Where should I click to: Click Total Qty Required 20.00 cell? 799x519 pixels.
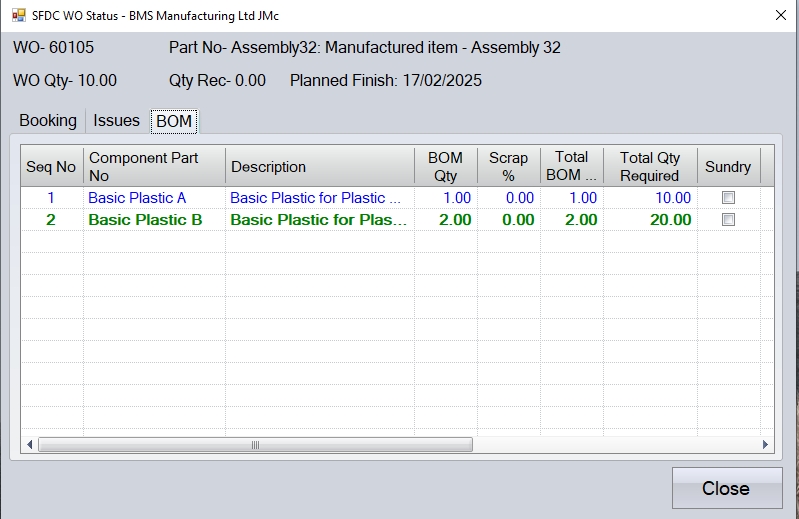650,220
